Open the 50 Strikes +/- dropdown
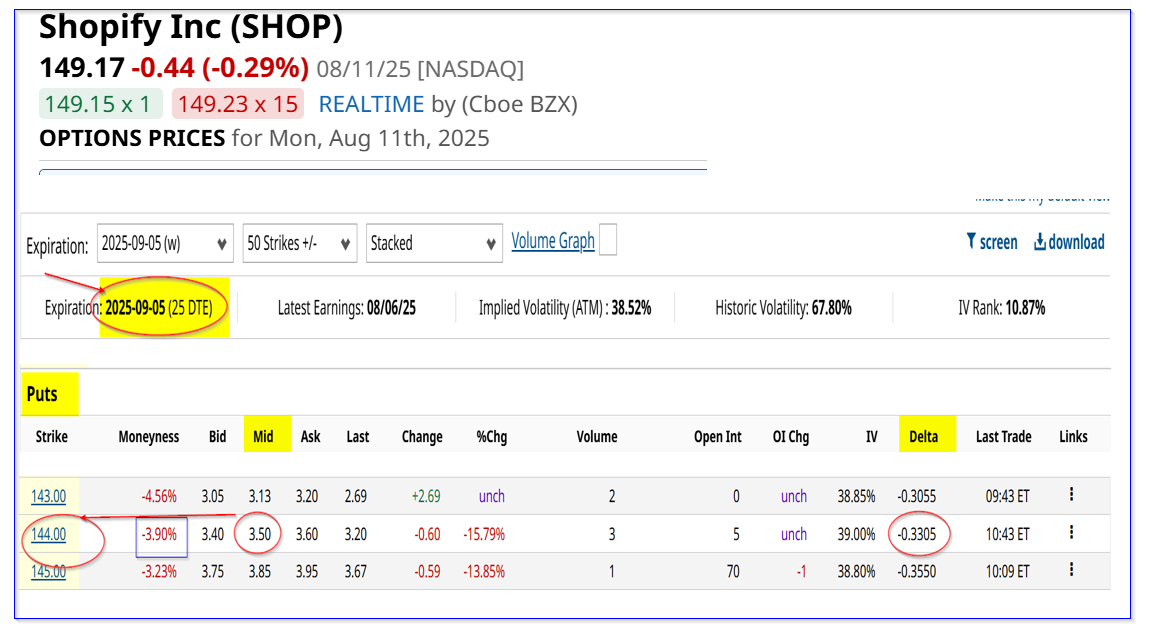 click(x=300, y=243)
